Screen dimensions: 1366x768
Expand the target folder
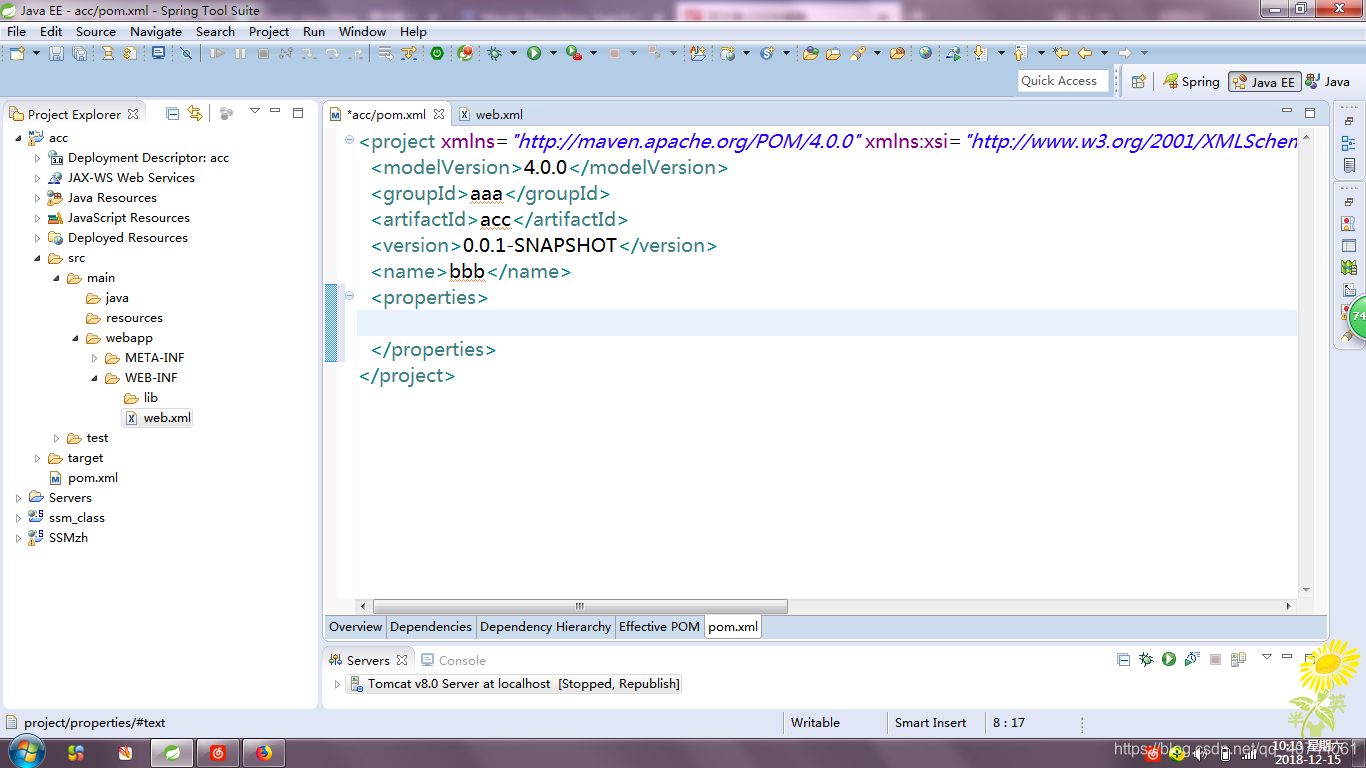pyautogui.click(x=38, y=458)
